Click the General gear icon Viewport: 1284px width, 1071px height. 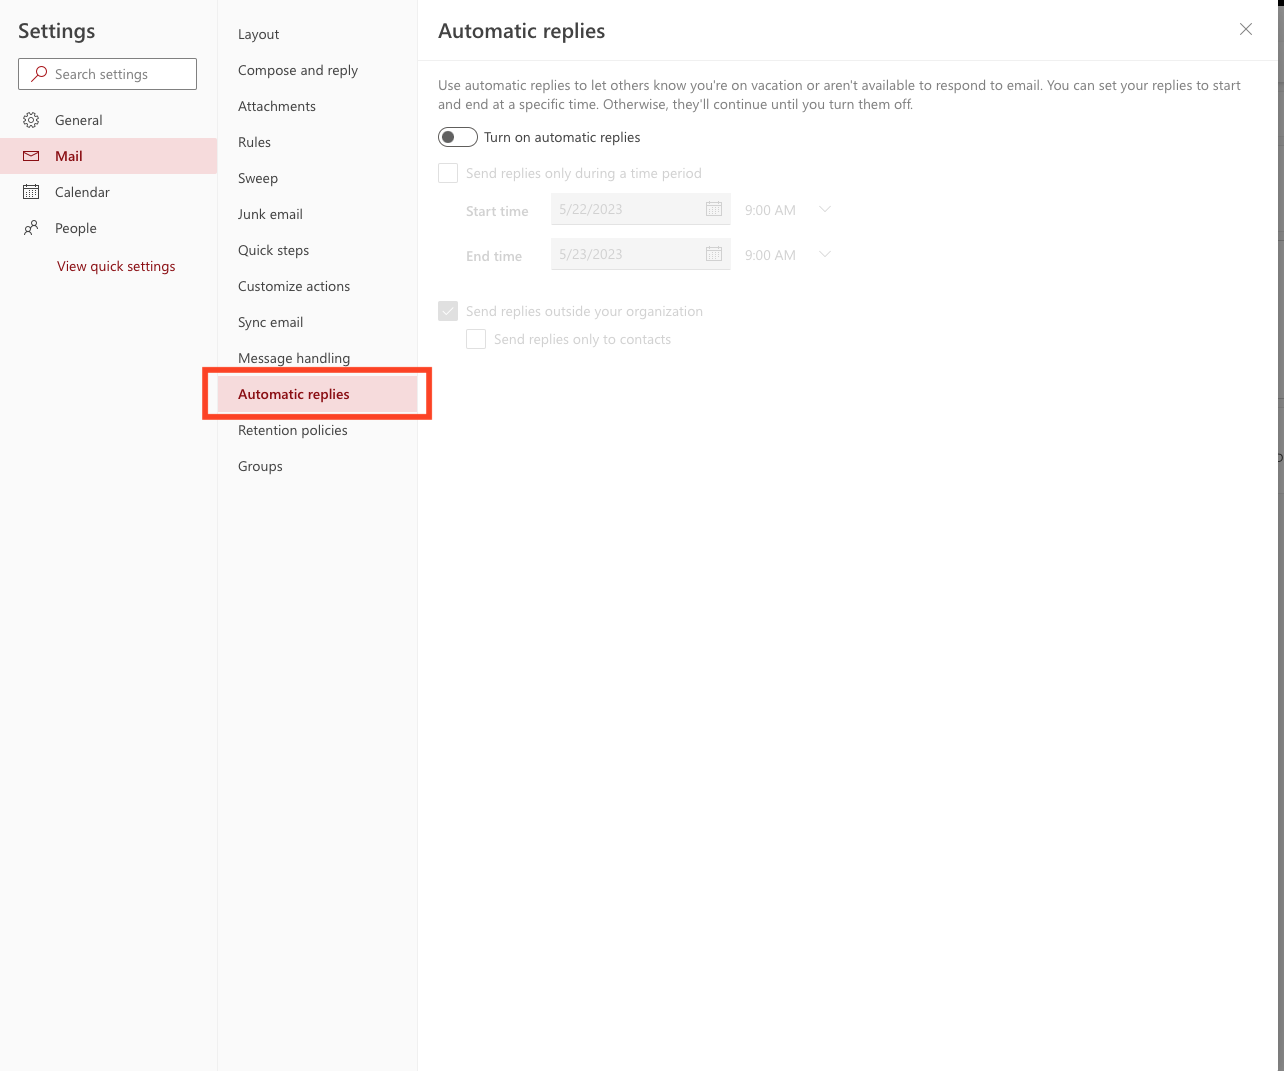point(31,120)
